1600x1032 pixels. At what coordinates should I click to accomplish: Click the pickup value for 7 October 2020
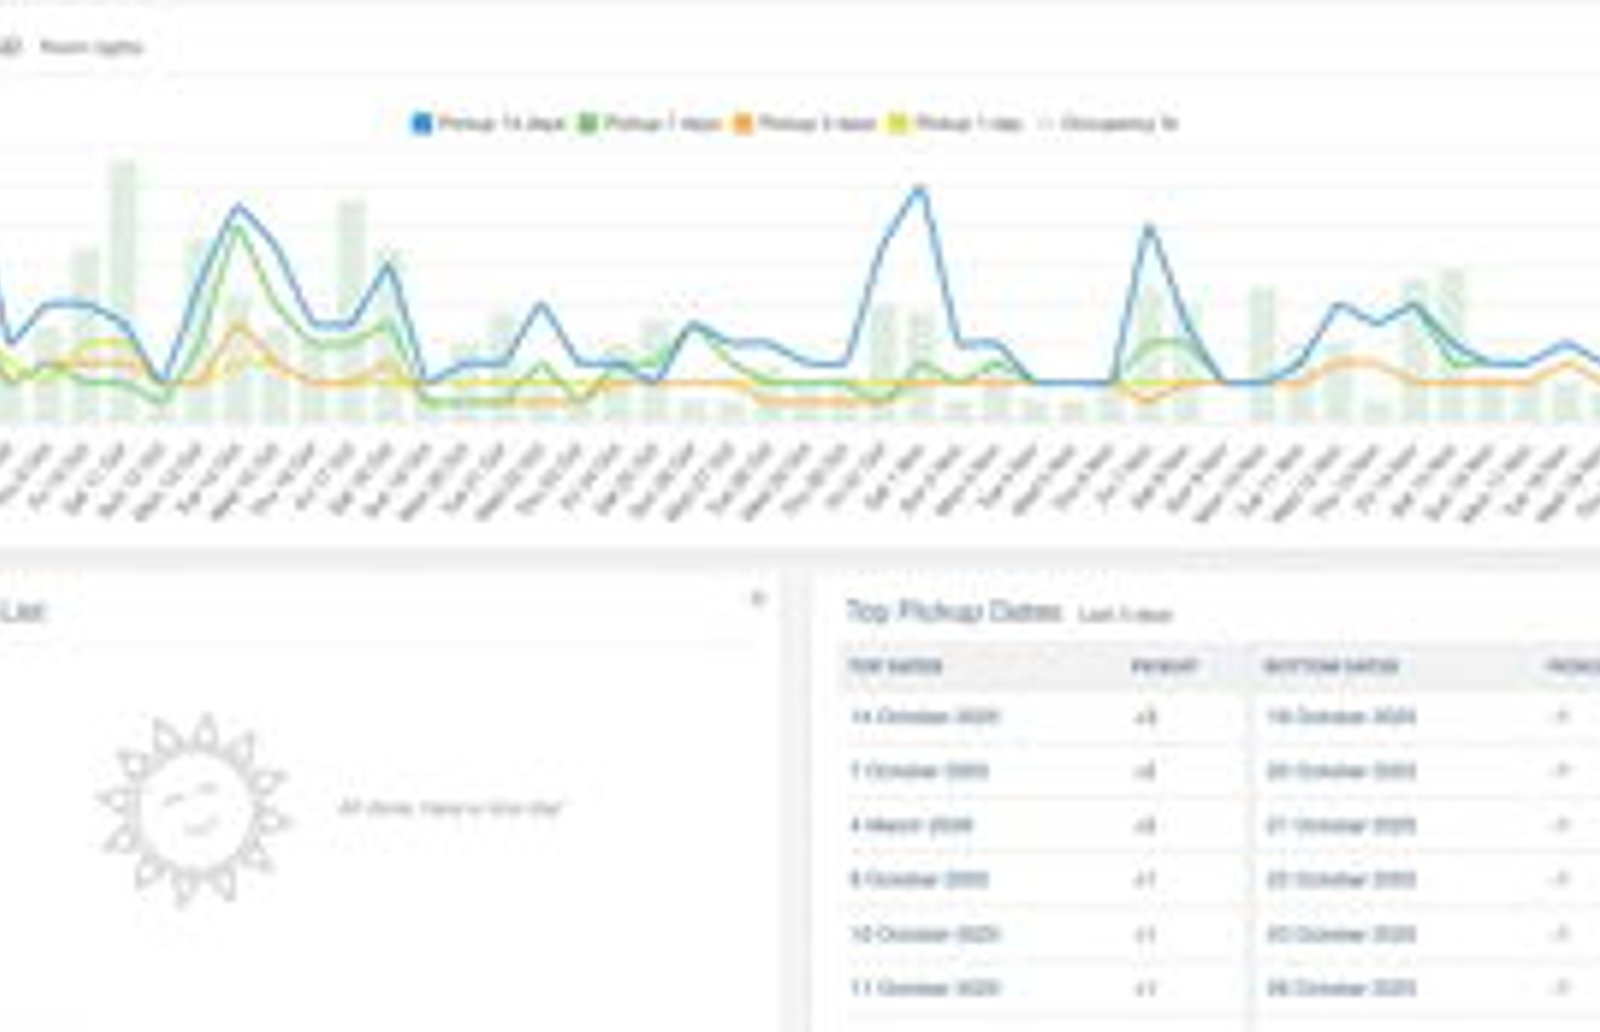click(x=1146, y=771)
